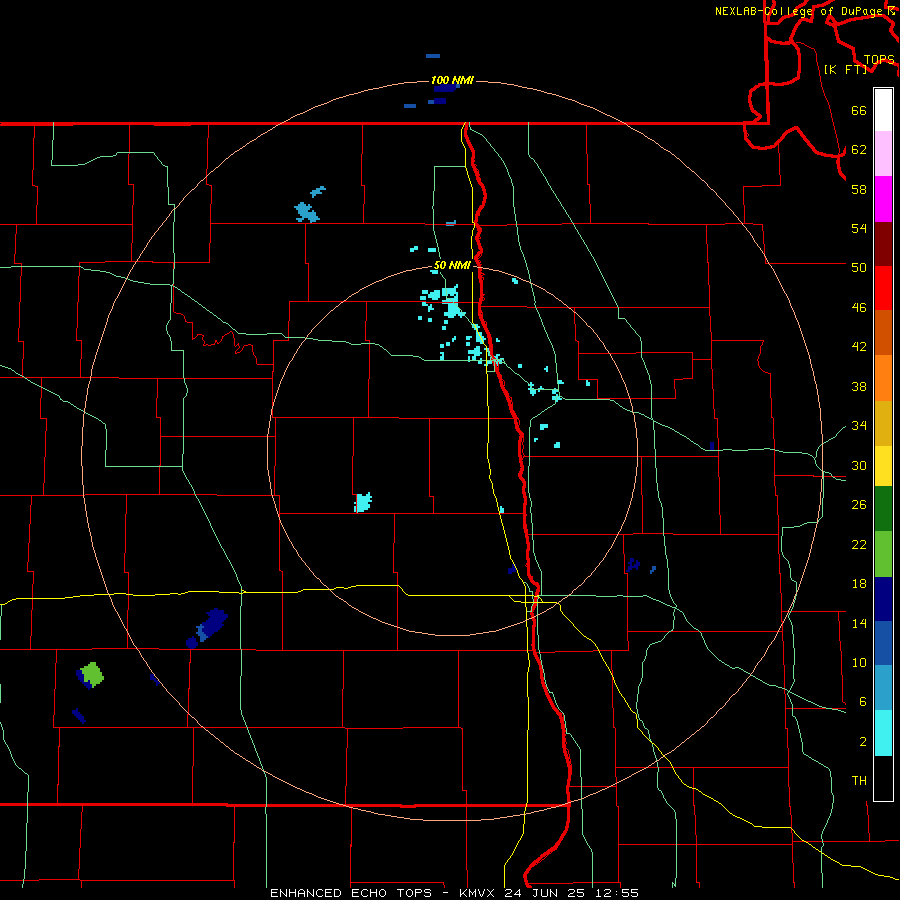Select the "TOPS" legend title
Image resolution: width=900 pixels, height=900 pixels.
(x=879, y=60)
